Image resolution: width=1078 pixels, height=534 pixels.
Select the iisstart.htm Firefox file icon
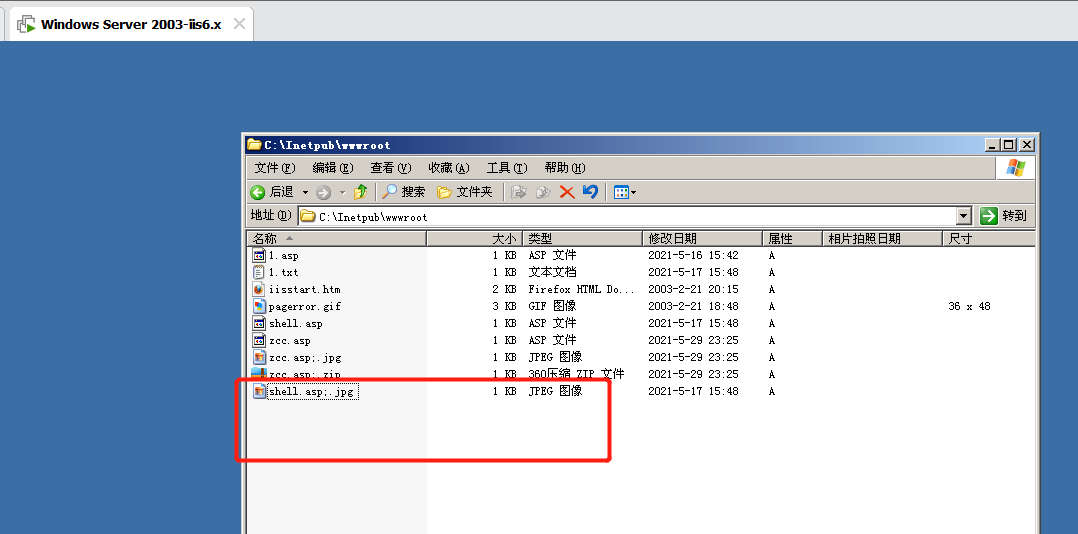(x=259, y=289)
